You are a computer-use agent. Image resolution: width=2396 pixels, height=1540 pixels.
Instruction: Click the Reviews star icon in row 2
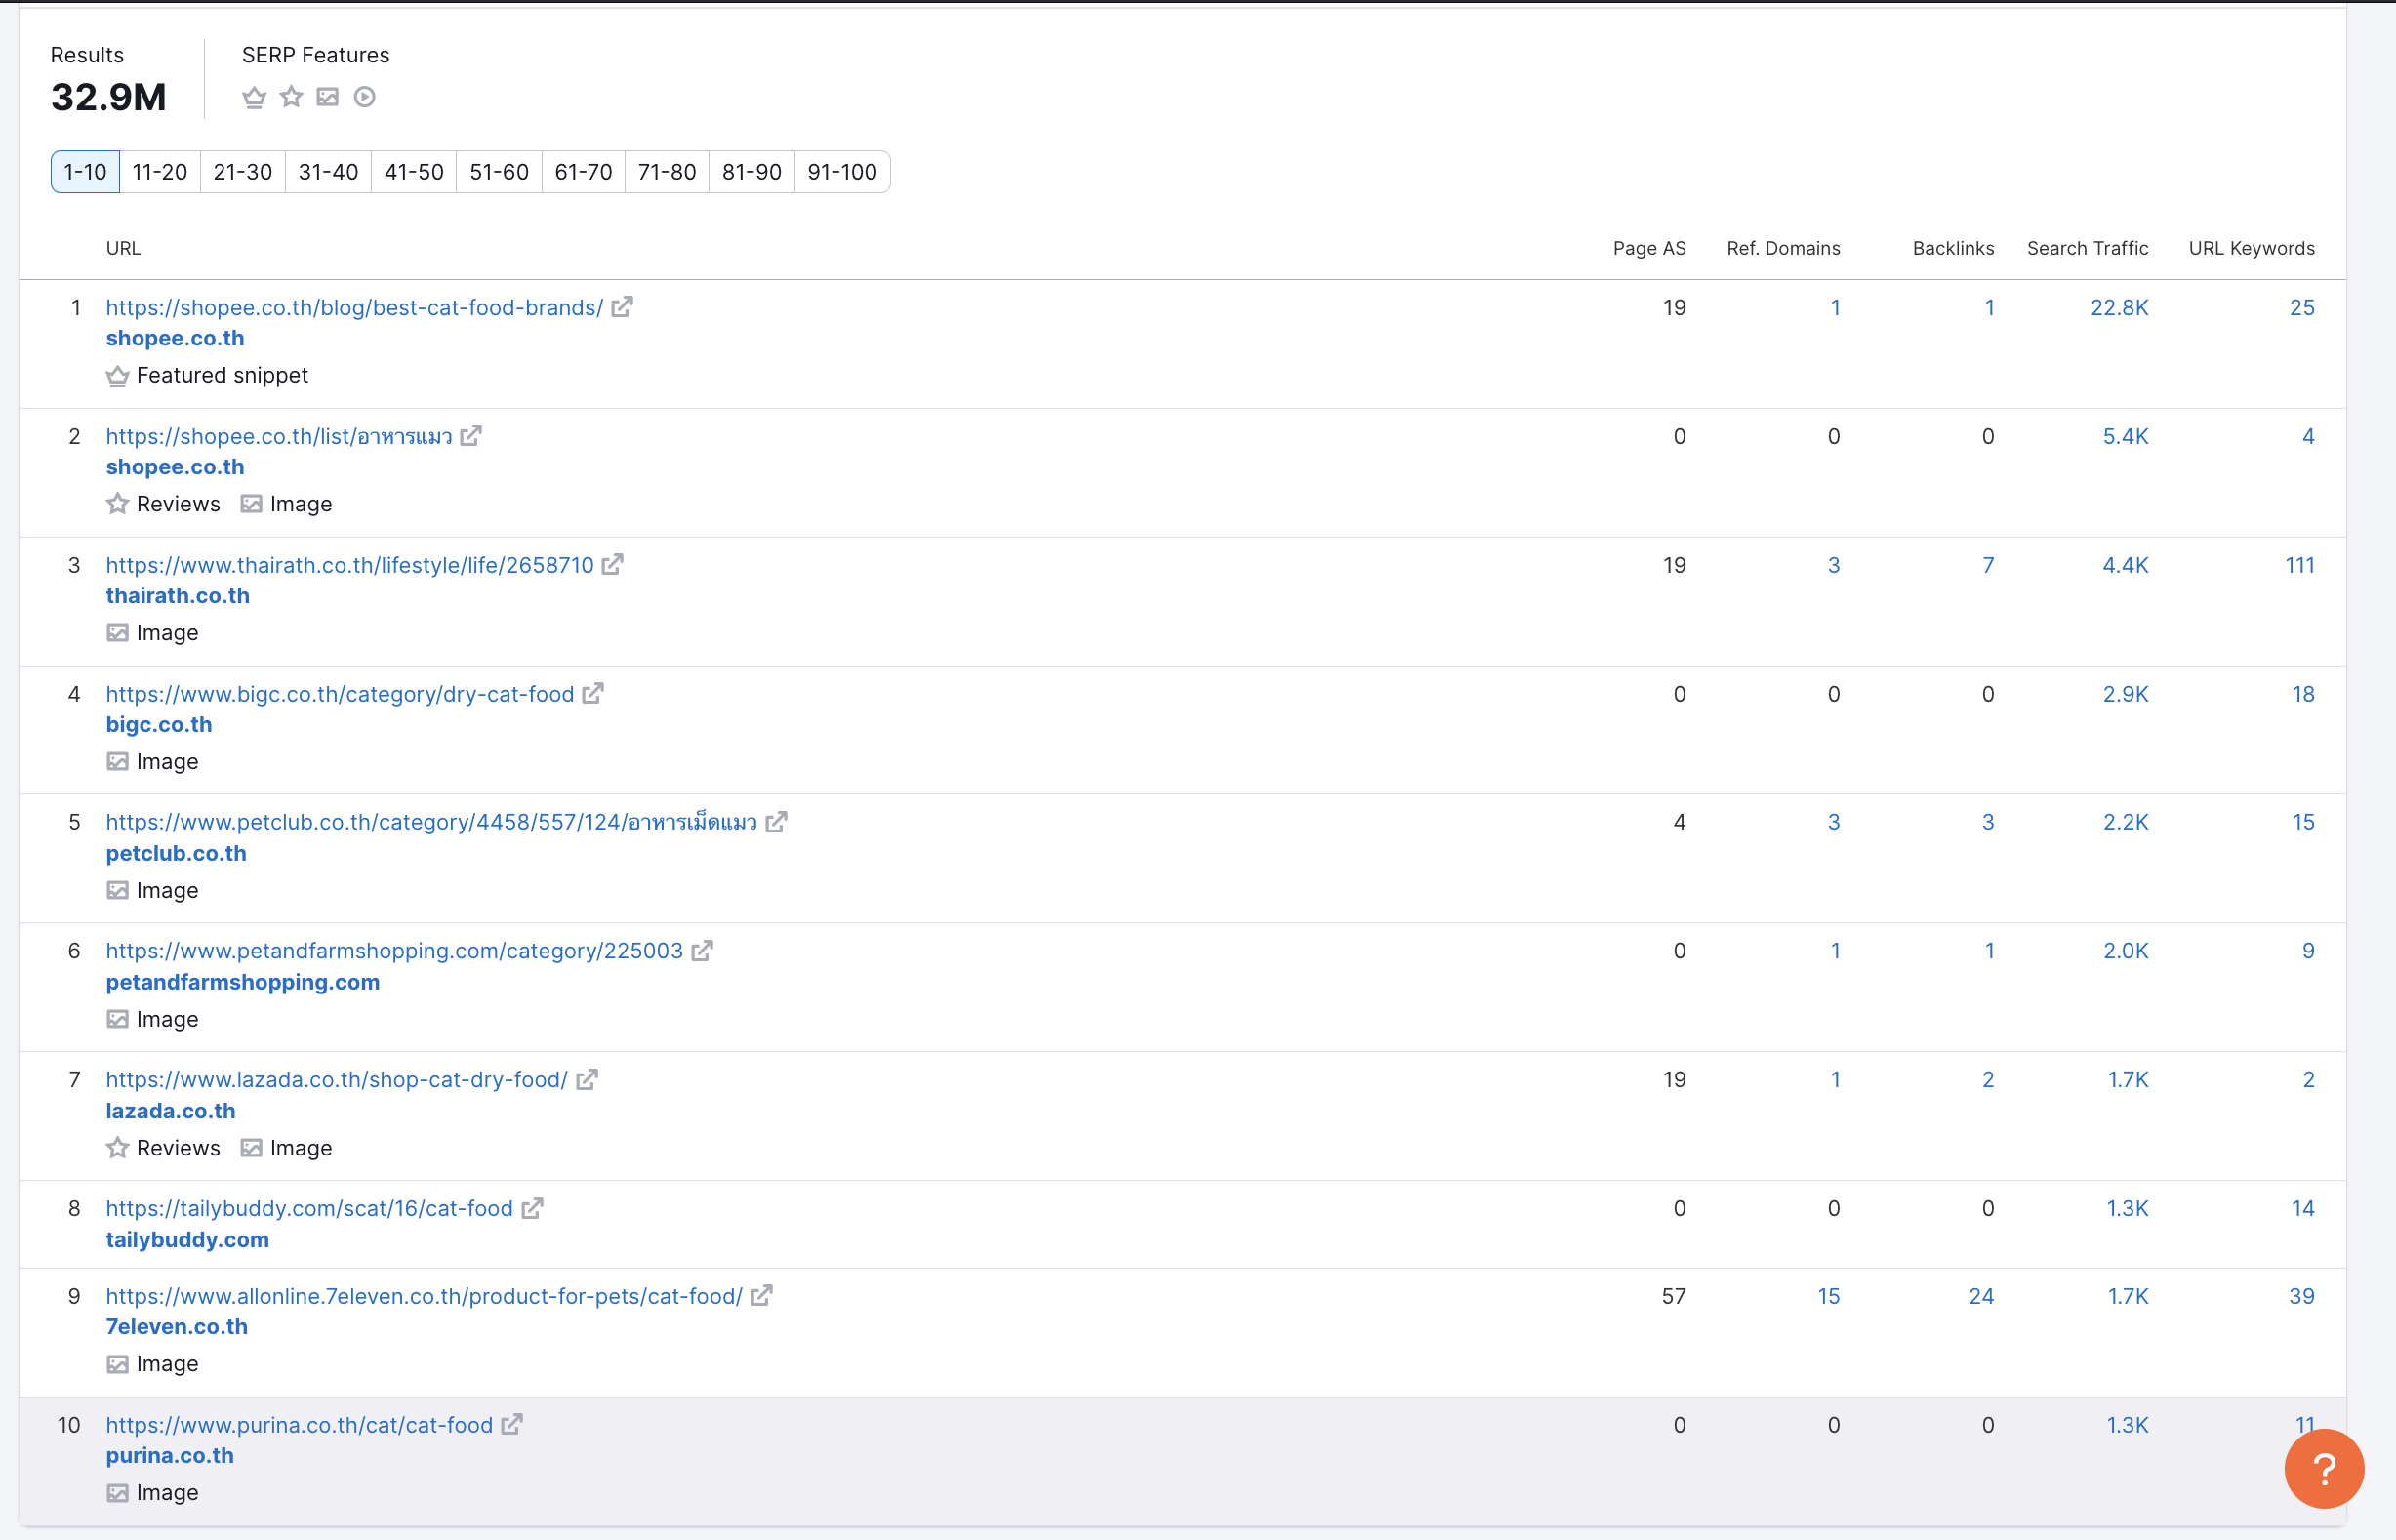pyautogui.click(x=118, y=504)
